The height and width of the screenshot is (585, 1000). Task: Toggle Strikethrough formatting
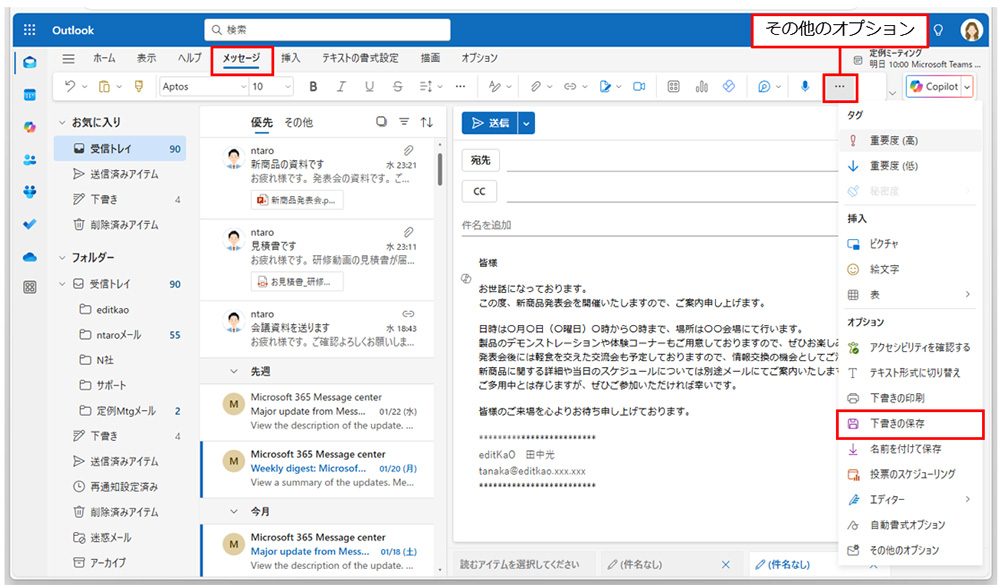click(x=397, y=86)
